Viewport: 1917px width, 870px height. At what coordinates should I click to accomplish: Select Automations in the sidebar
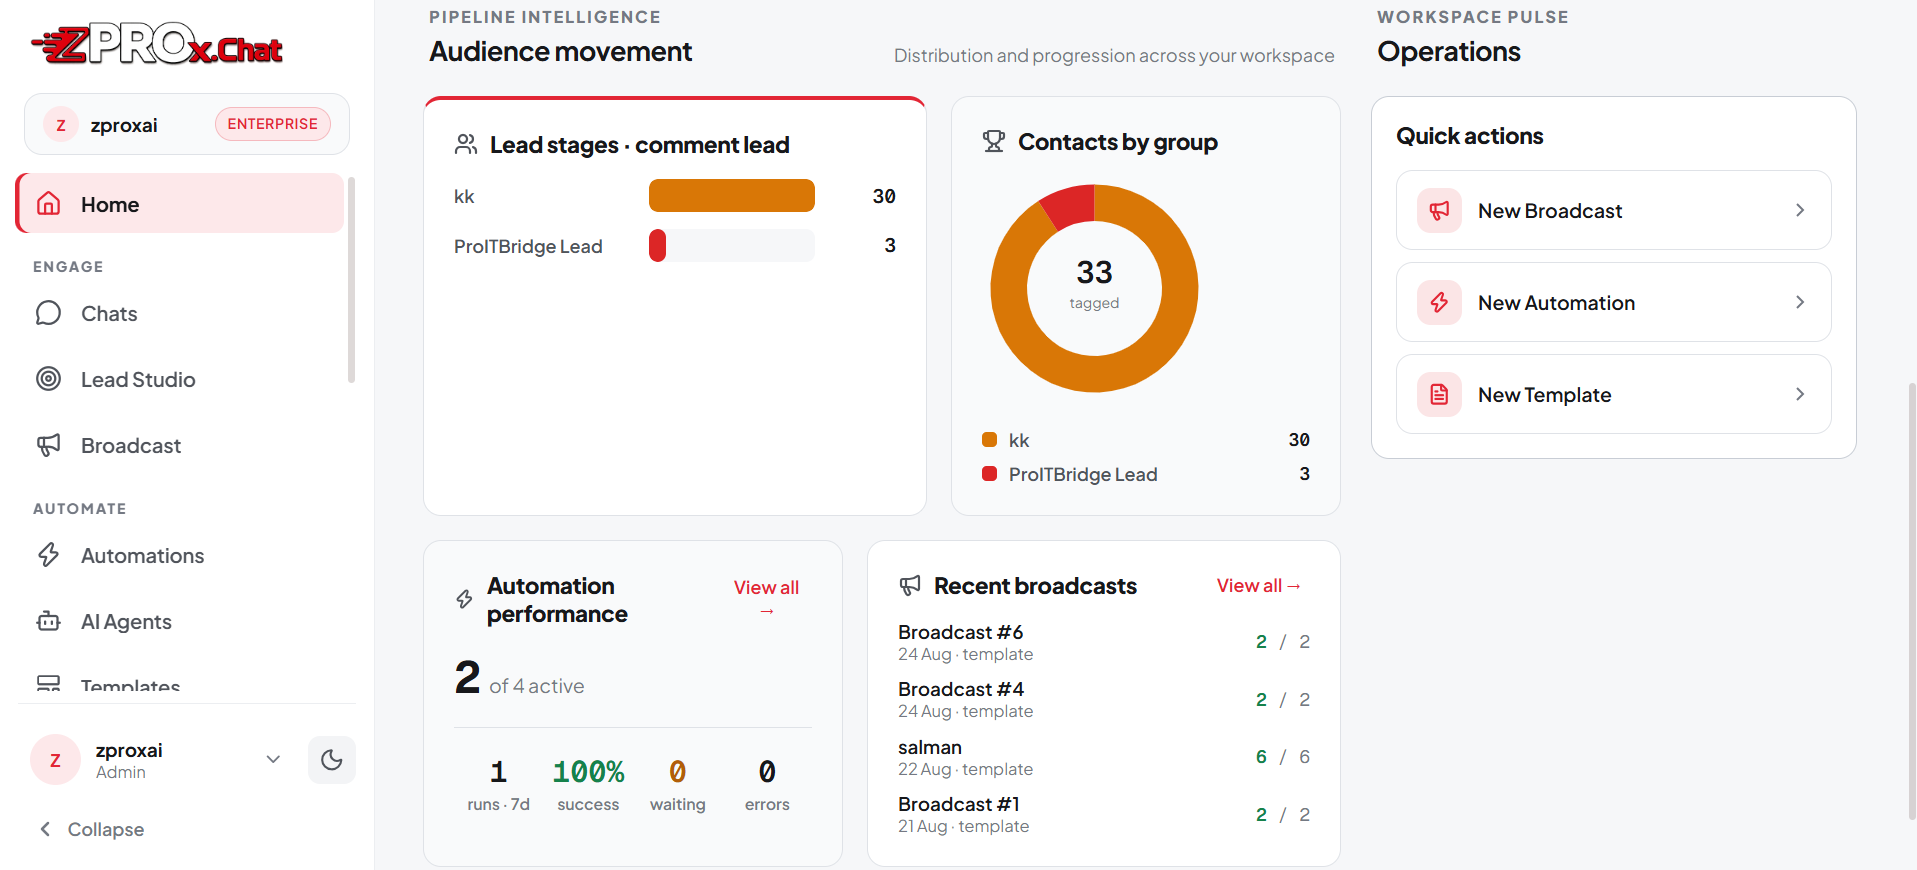(x=180, y=555)
